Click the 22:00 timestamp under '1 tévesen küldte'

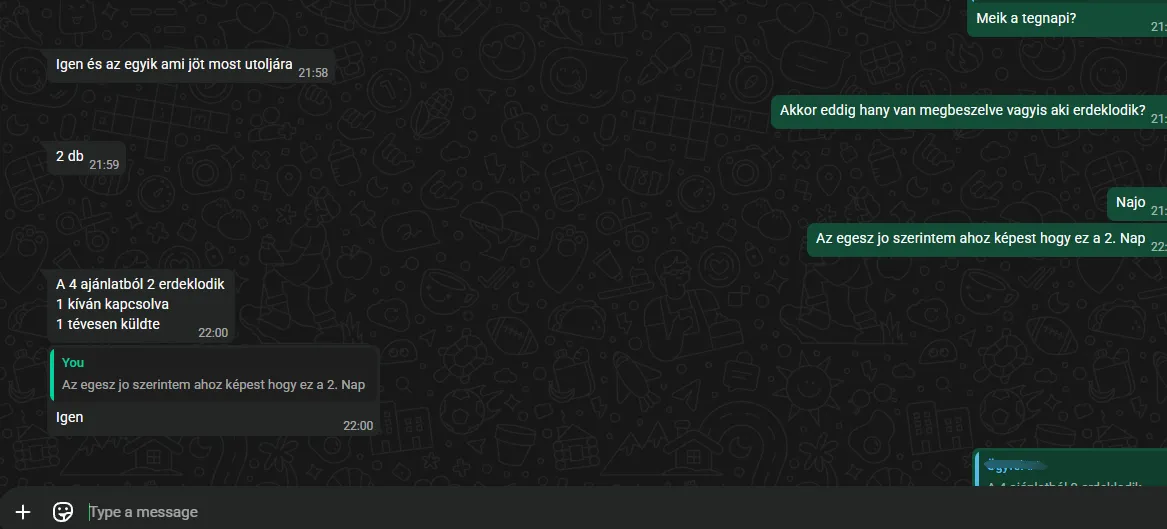[x=213, y=333]
